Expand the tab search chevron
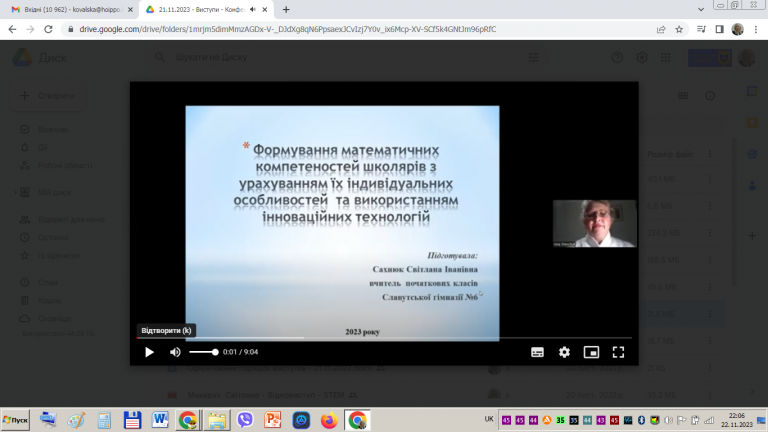768x432 pixels. click(701, 9)
